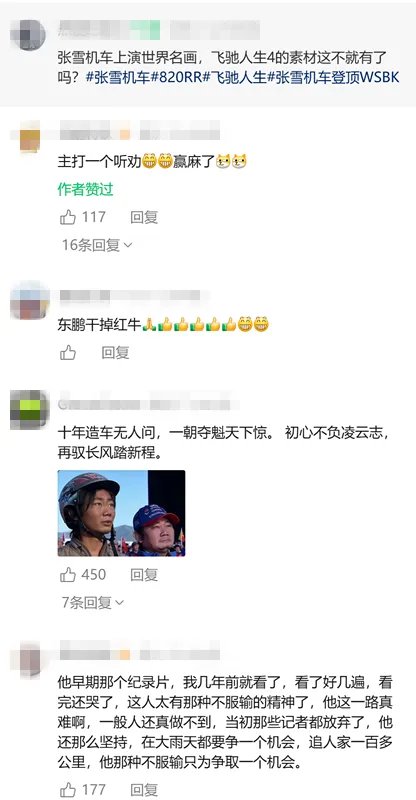The height and width of the screenshot is (800, 416).
Task: Open hashtag #张雪机车
Action: [118, 78]
